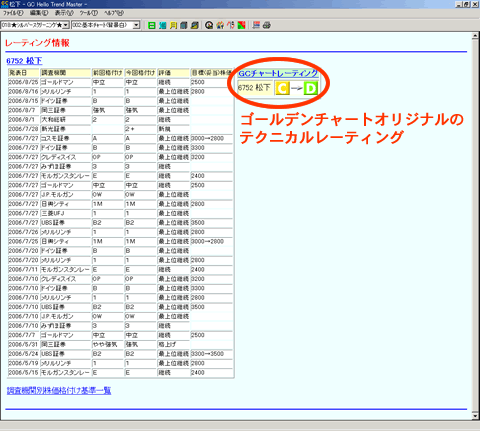
Task: Click the 2006/8/1 date cell
Action: pos(23,120)
